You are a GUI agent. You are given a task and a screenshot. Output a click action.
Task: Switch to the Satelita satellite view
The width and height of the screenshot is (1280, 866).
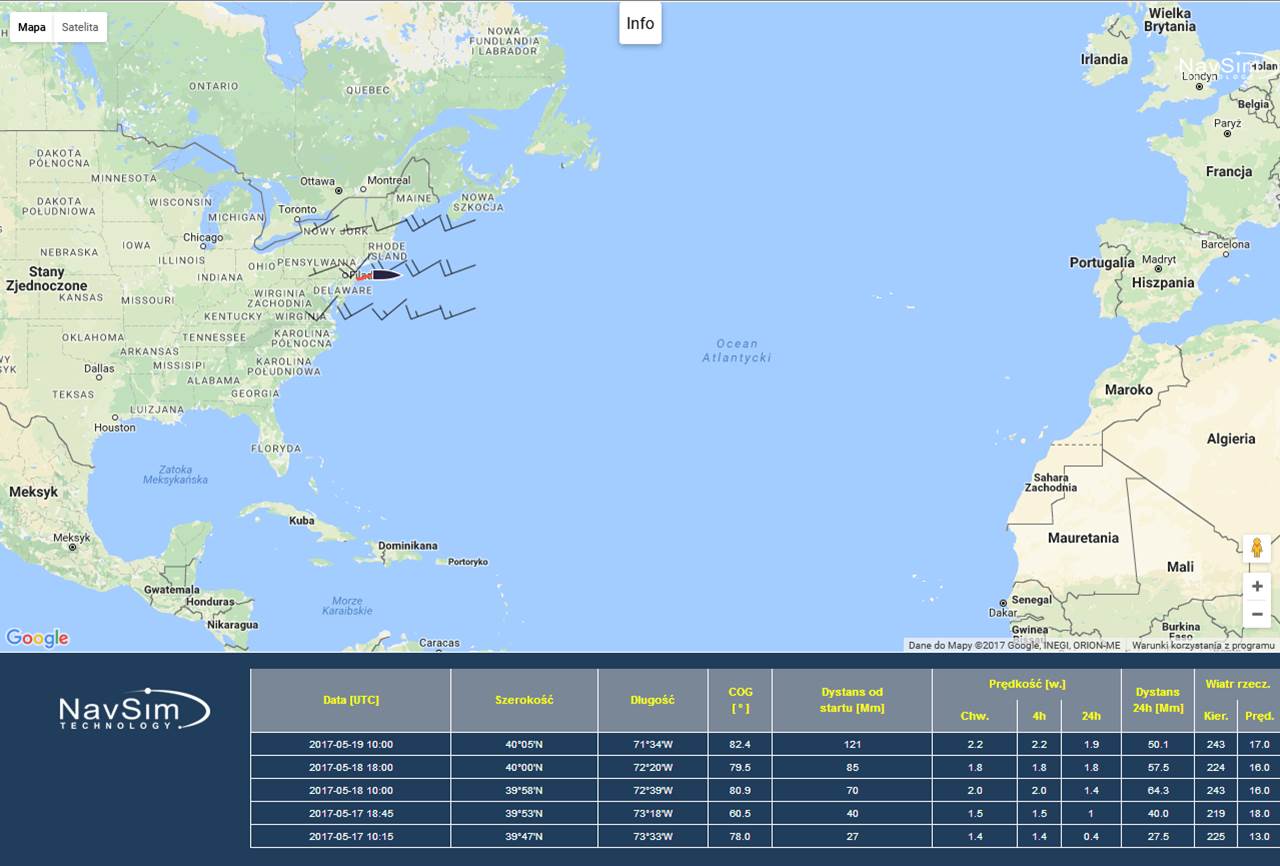[x=80, y=27]
